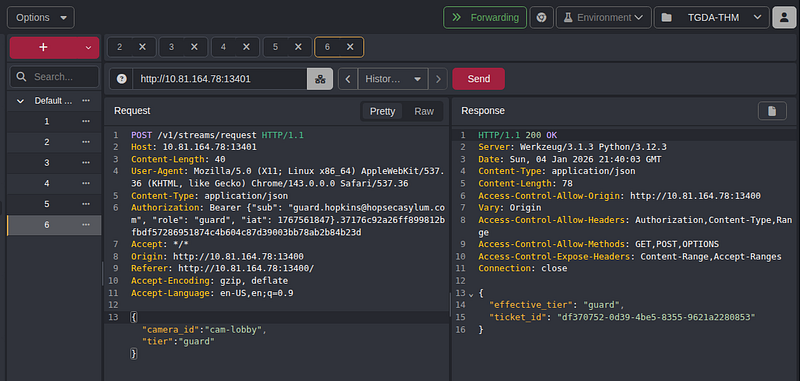
Task: Copy the response with document icon
Action: 772,111
